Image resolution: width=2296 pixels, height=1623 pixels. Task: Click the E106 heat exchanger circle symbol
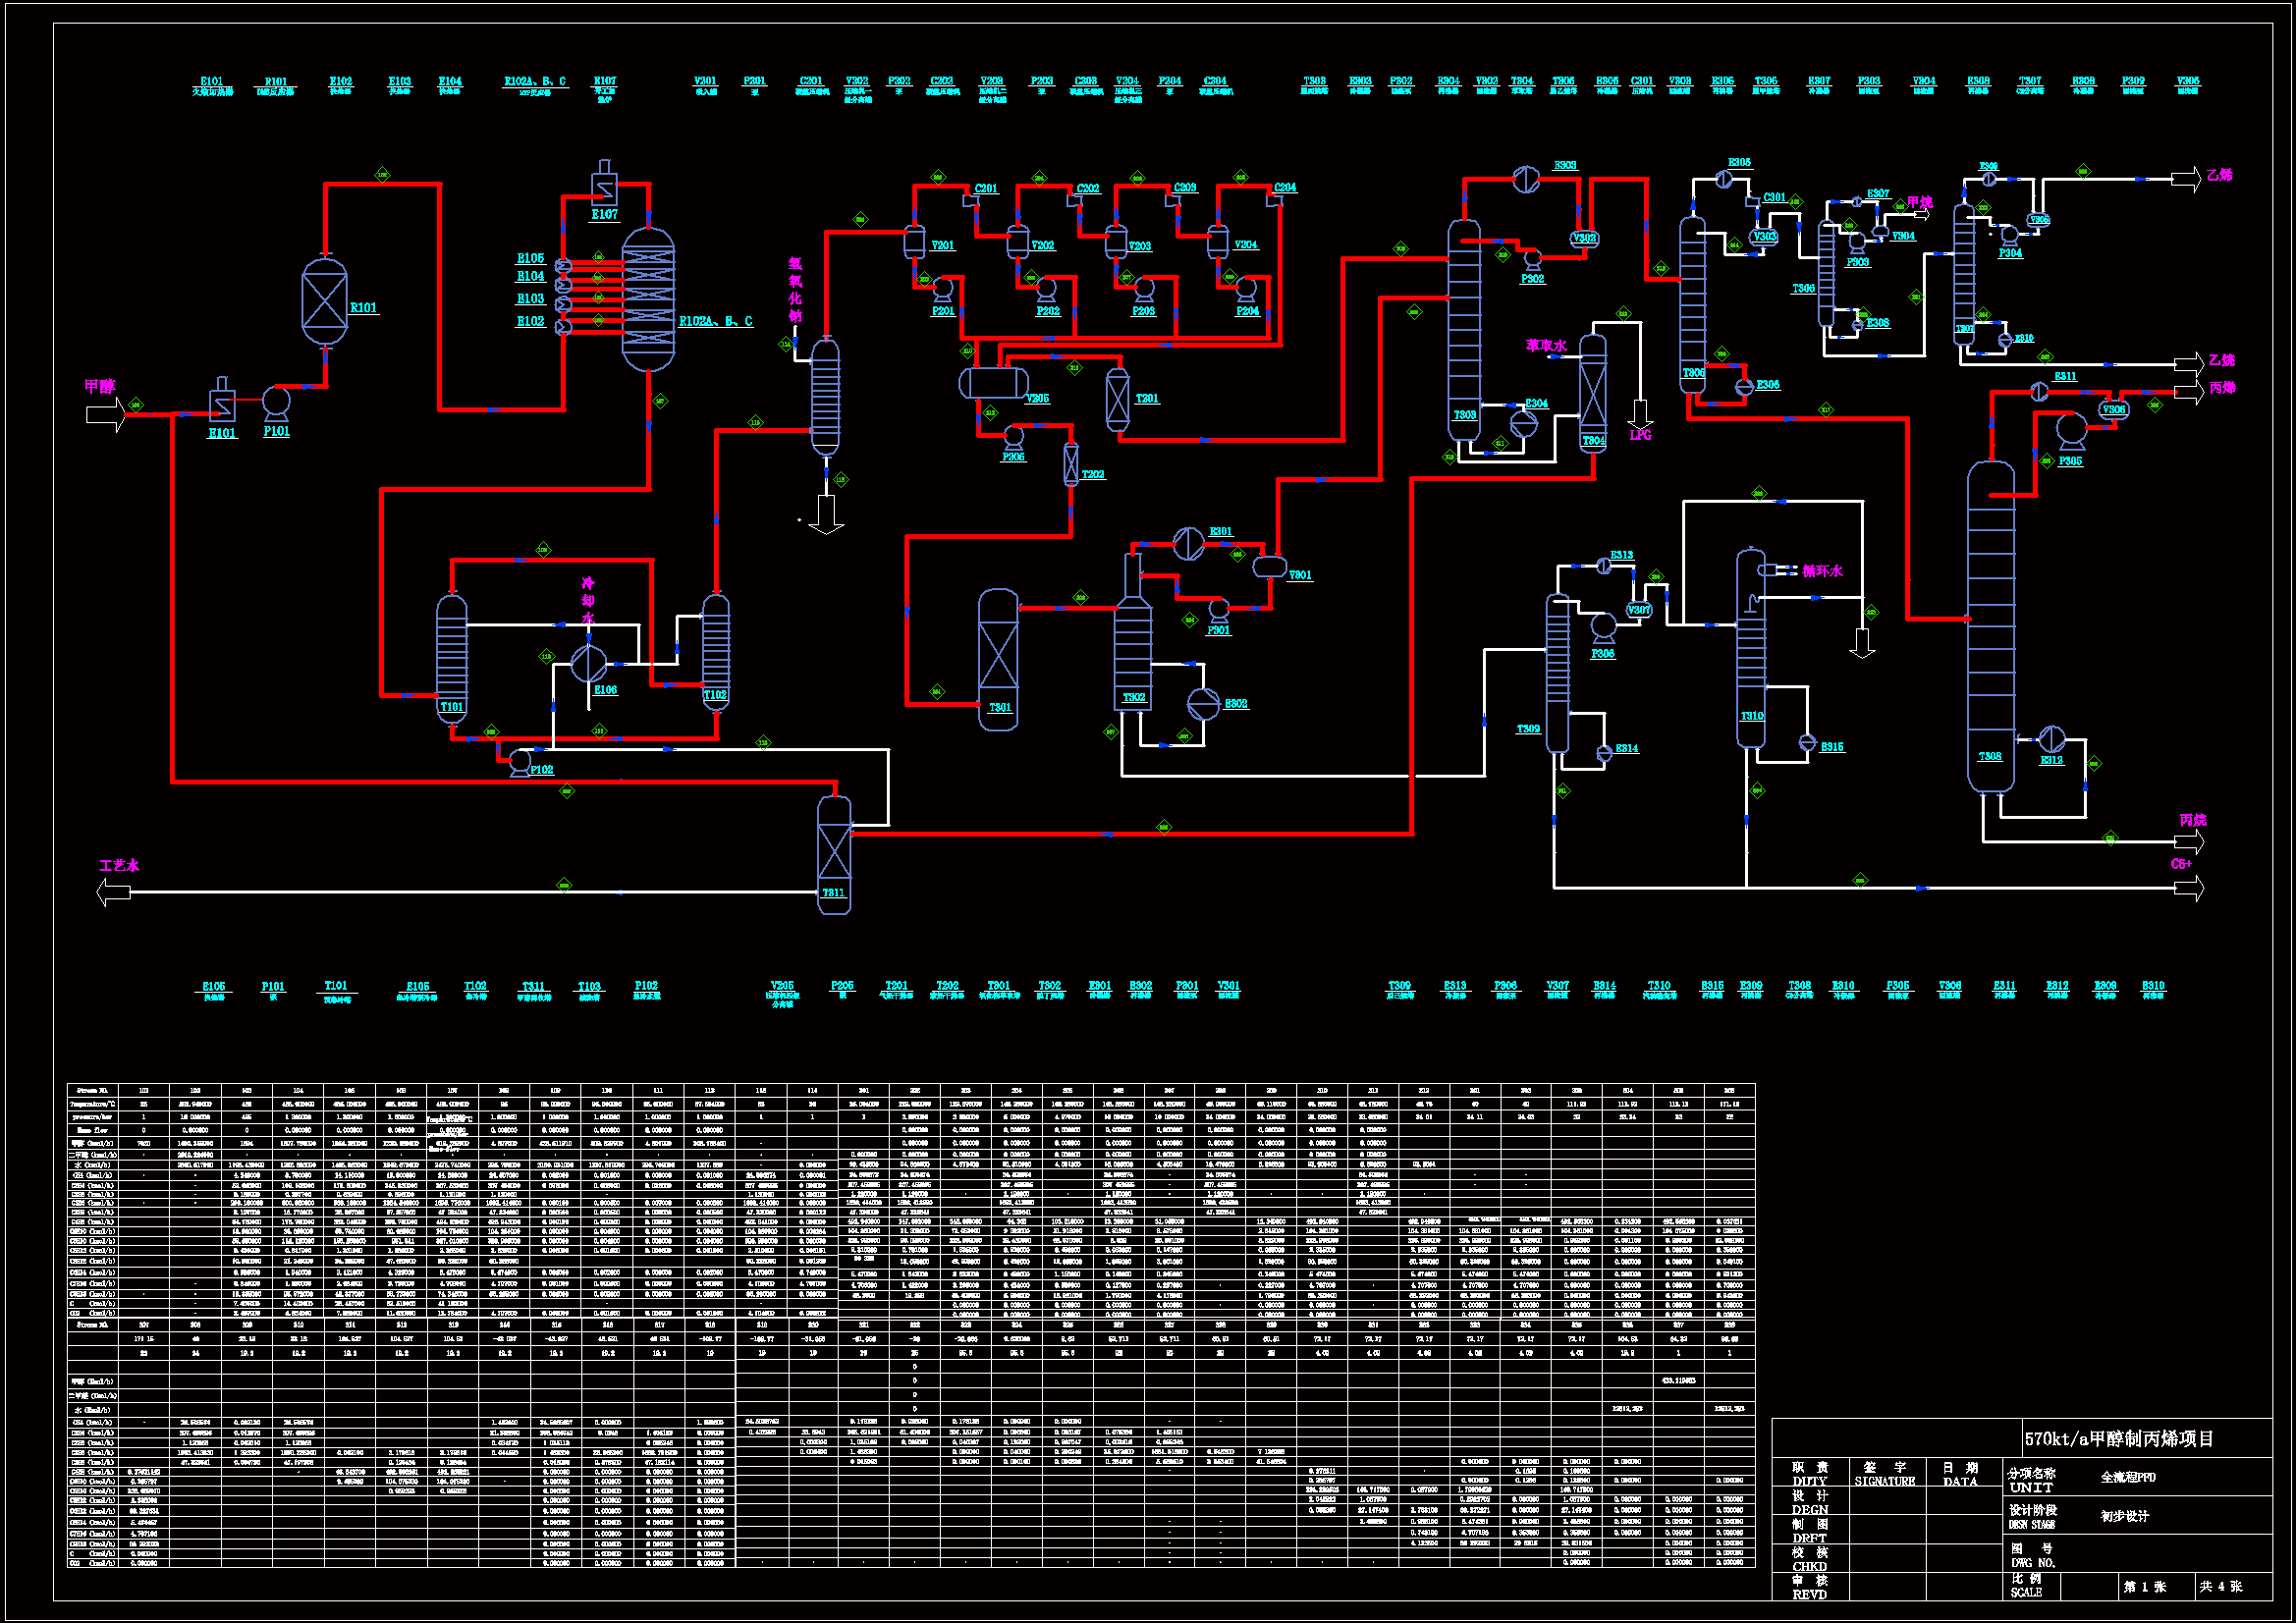588,663
